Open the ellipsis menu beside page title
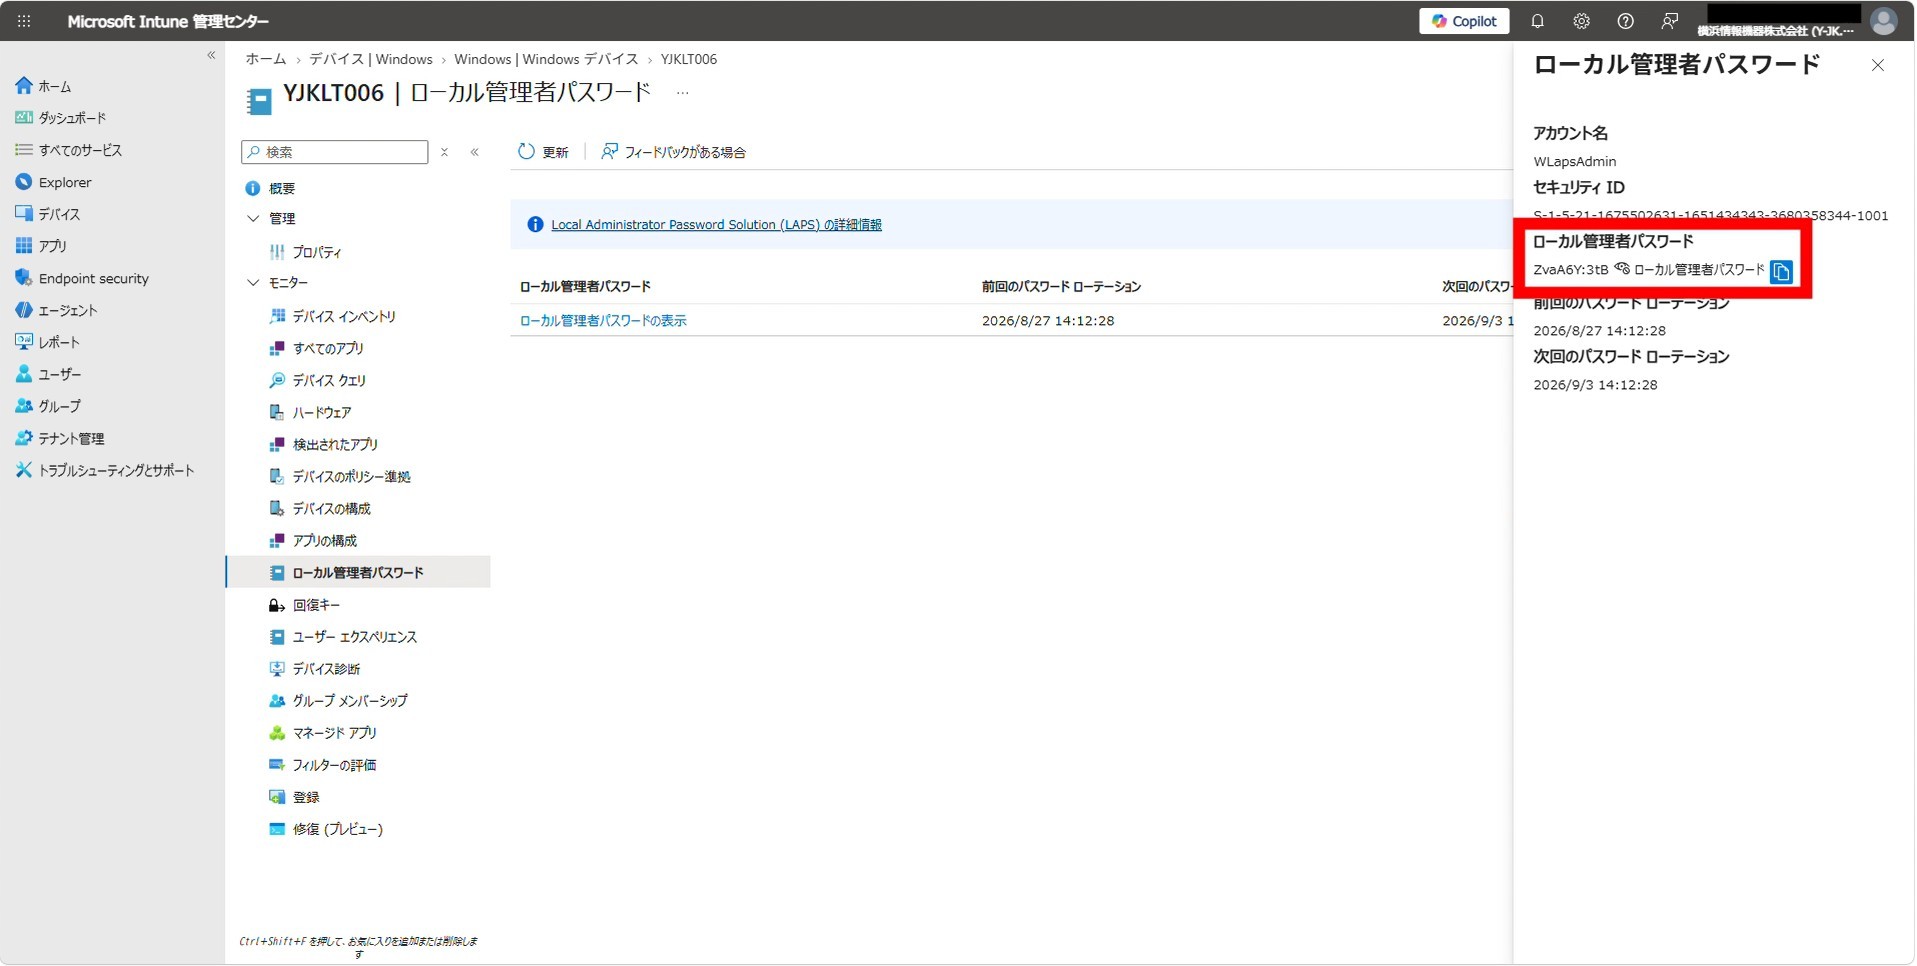The width and height of the screenshot is (1917, 966). tap(682, 93)
